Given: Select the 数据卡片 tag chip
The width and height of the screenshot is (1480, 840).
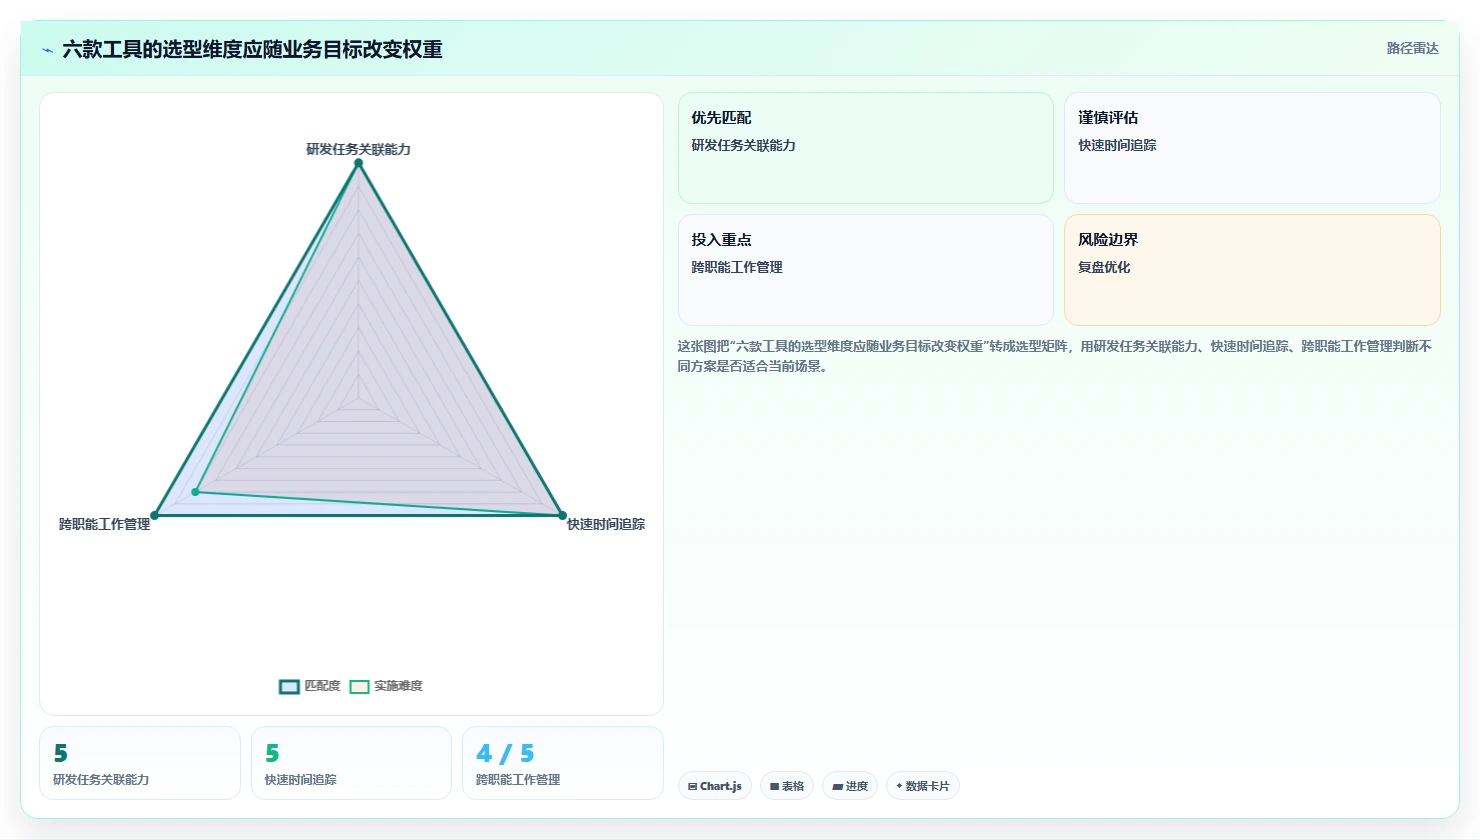Looking at the screenshot, I should click(922, 786).
